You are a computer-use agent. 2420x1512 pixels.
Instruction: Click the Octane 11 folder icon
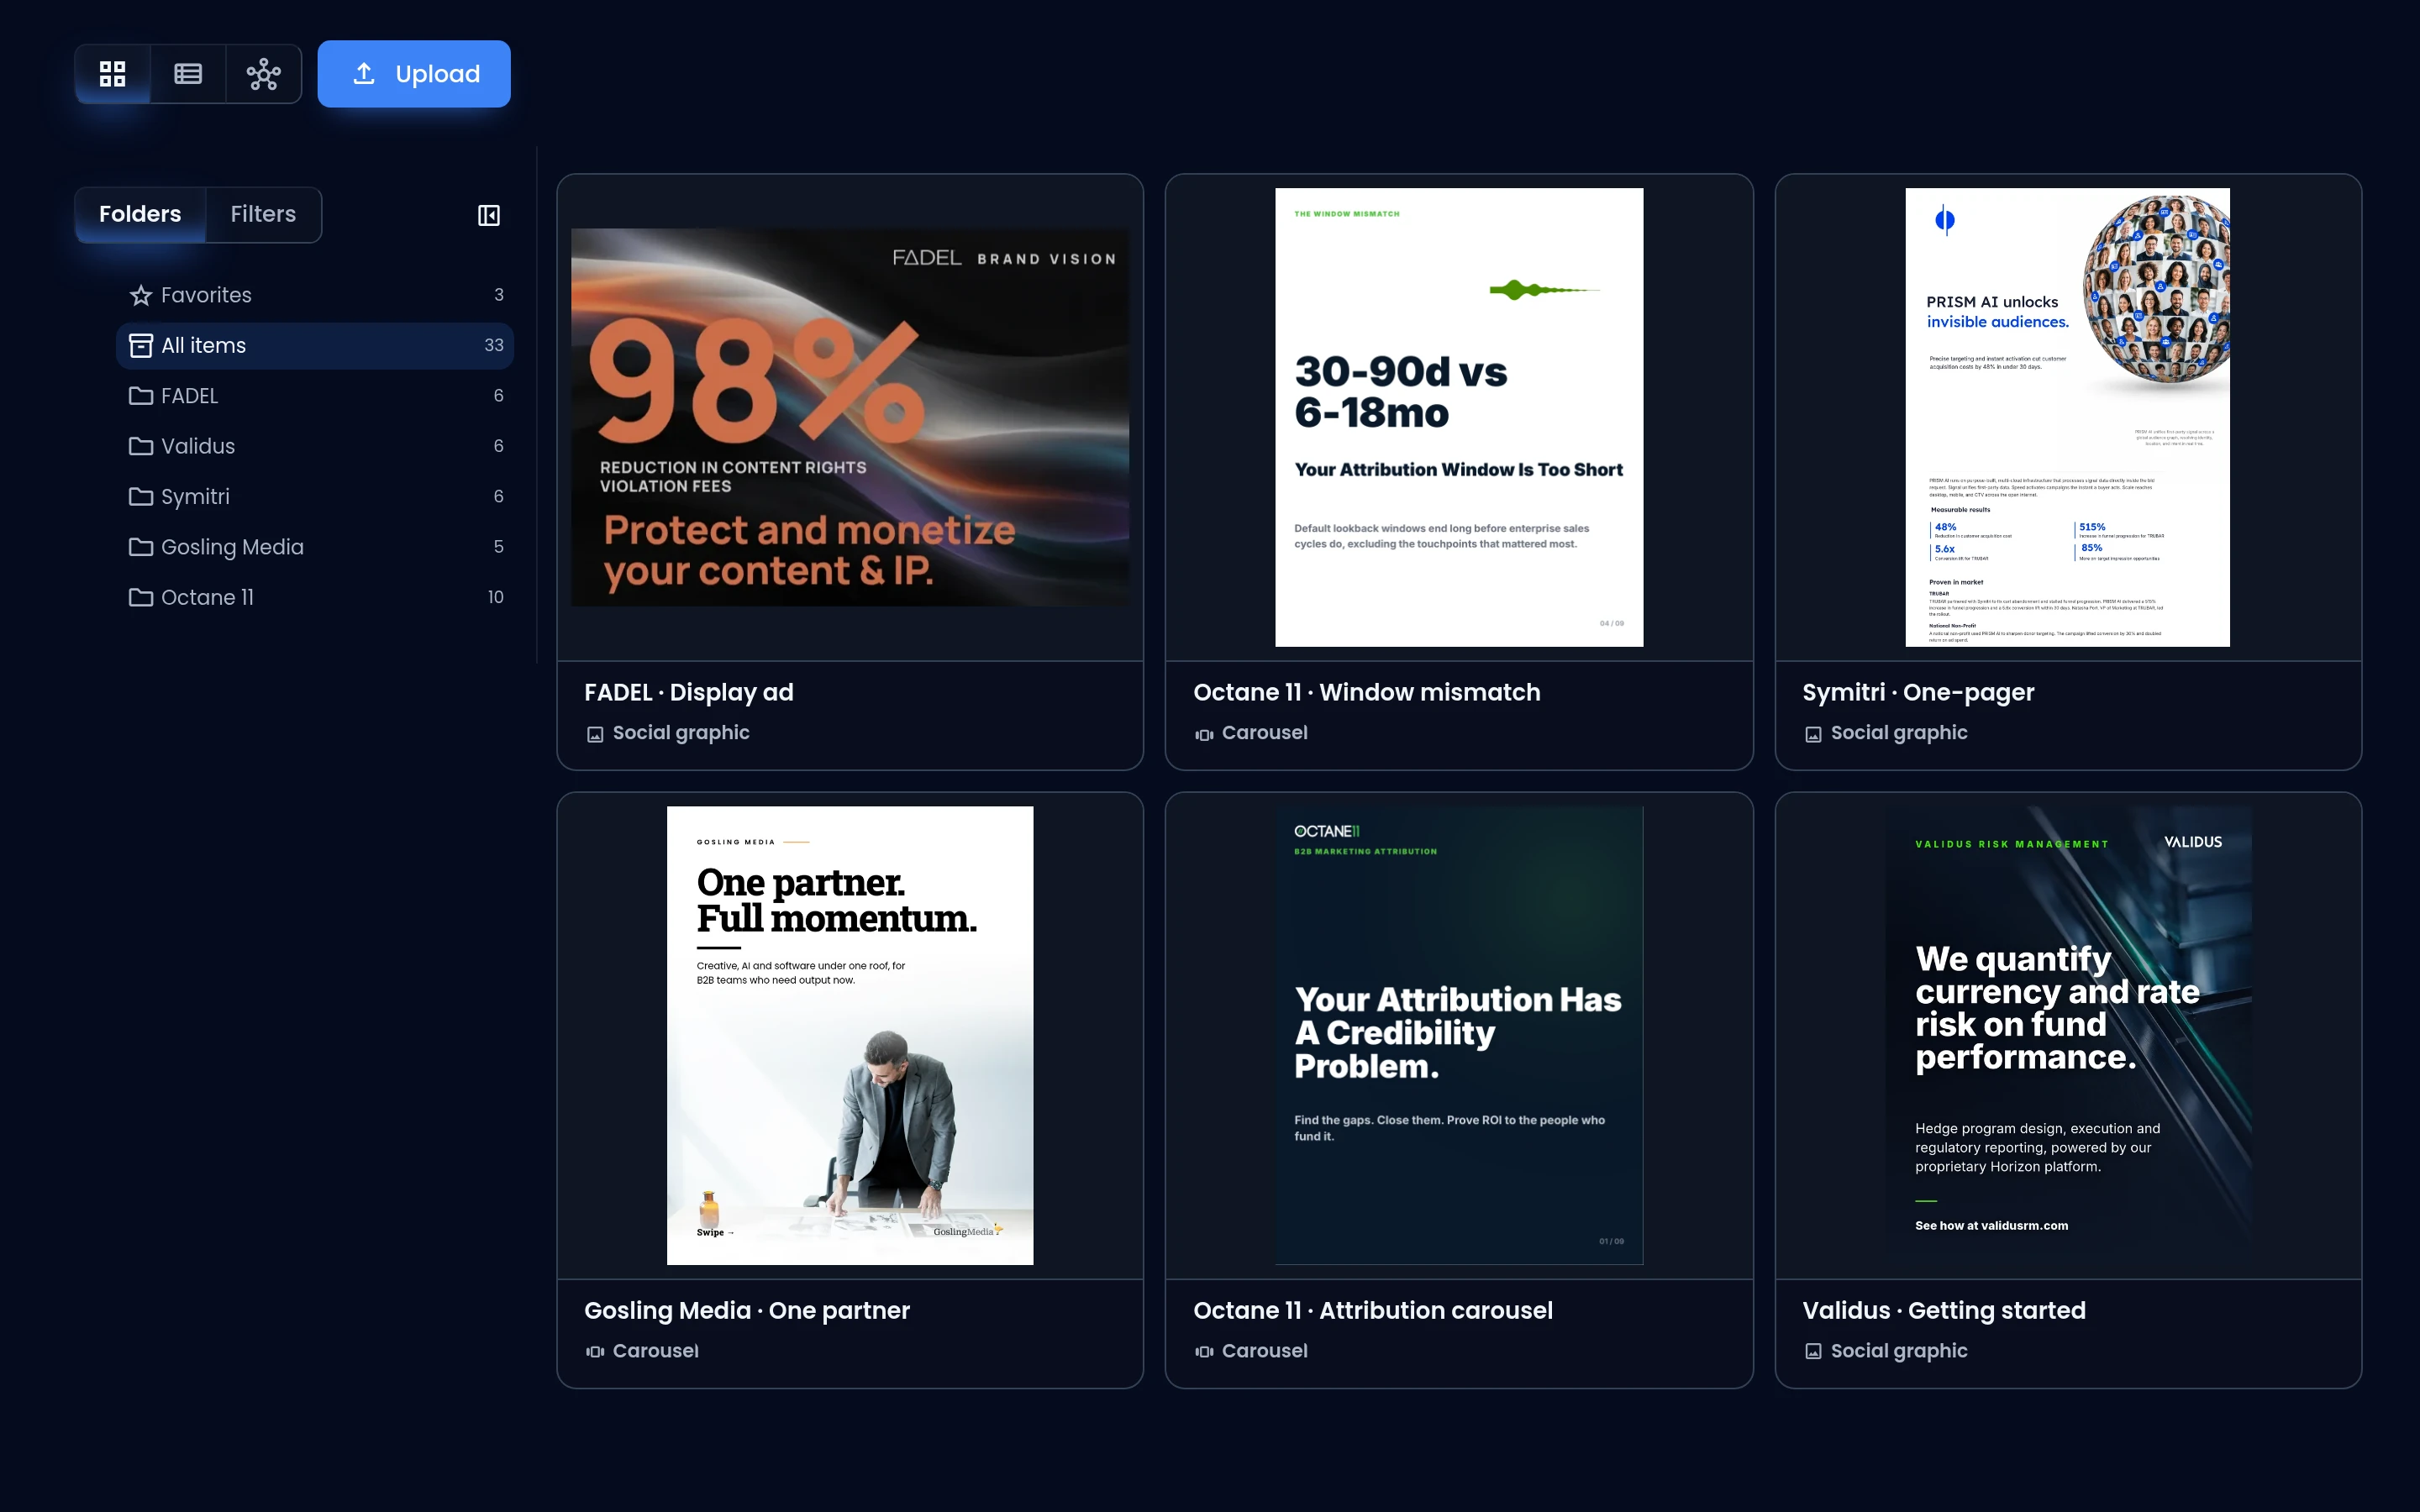pyautogui.click(x=141, y=597)
